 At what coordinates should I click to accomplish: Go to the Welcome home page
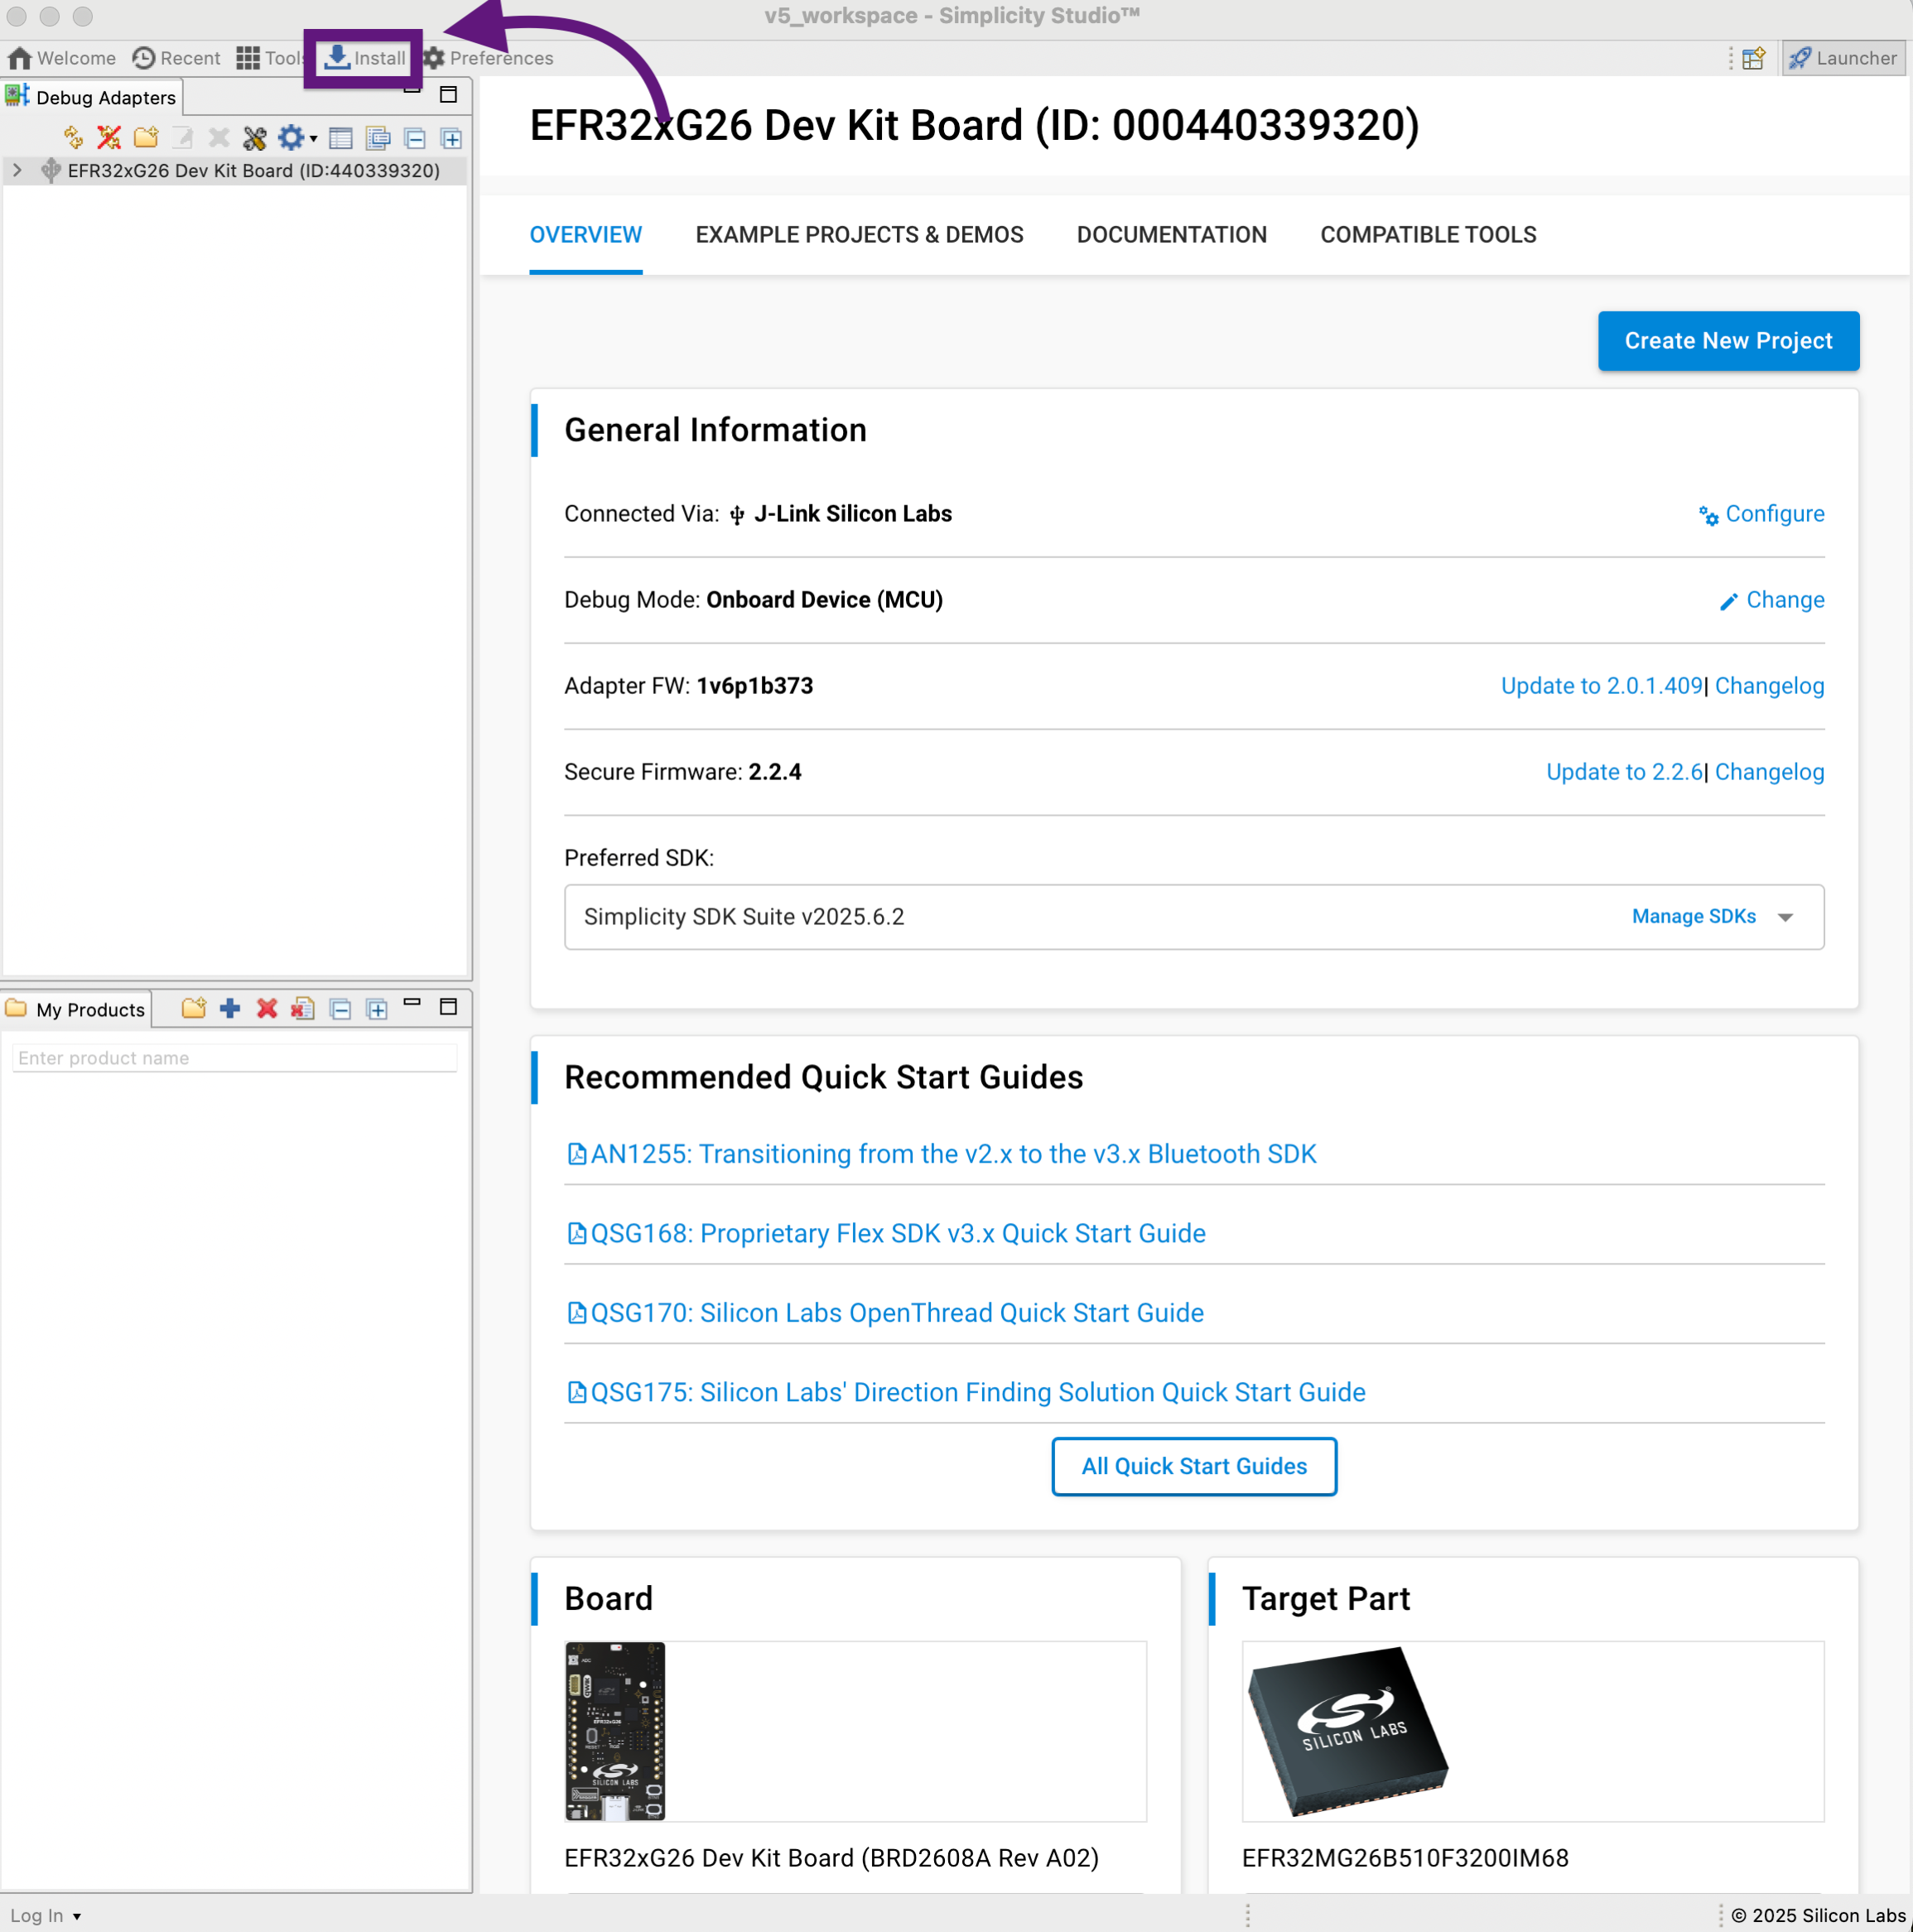[62, 58]
